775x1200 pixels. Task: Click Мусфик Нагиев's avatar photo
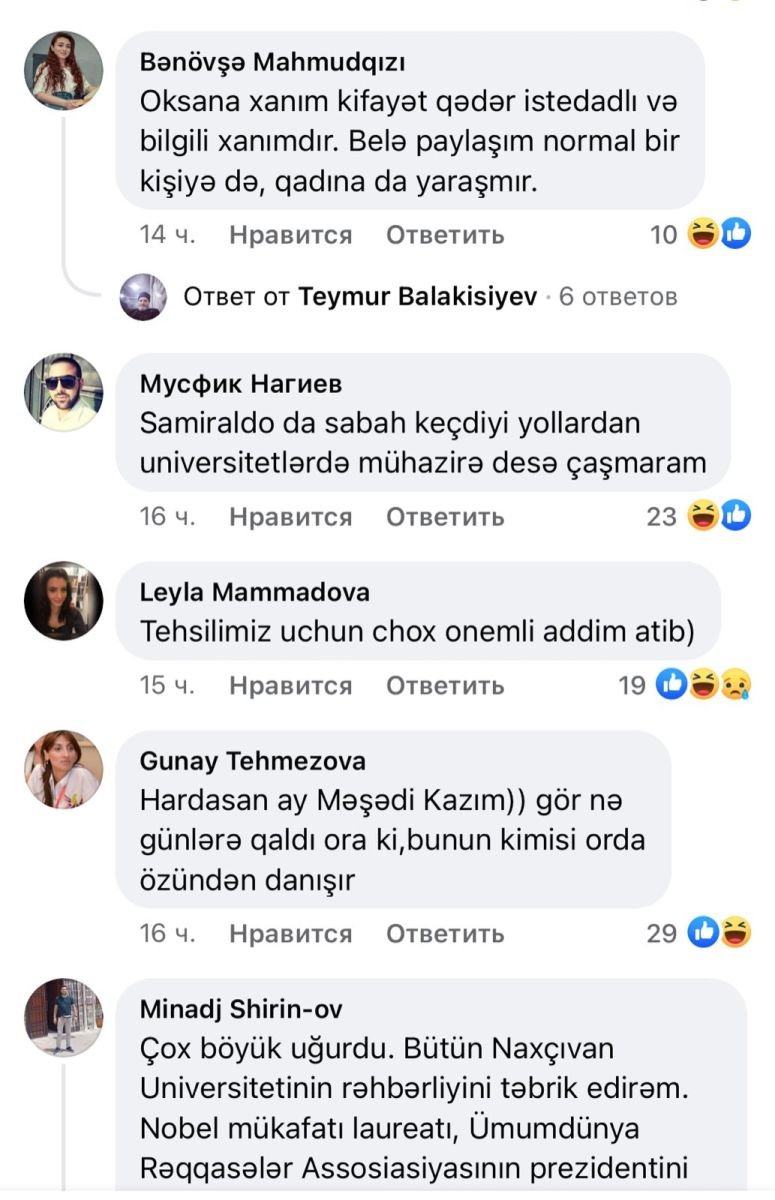click(x=63, y=392)
